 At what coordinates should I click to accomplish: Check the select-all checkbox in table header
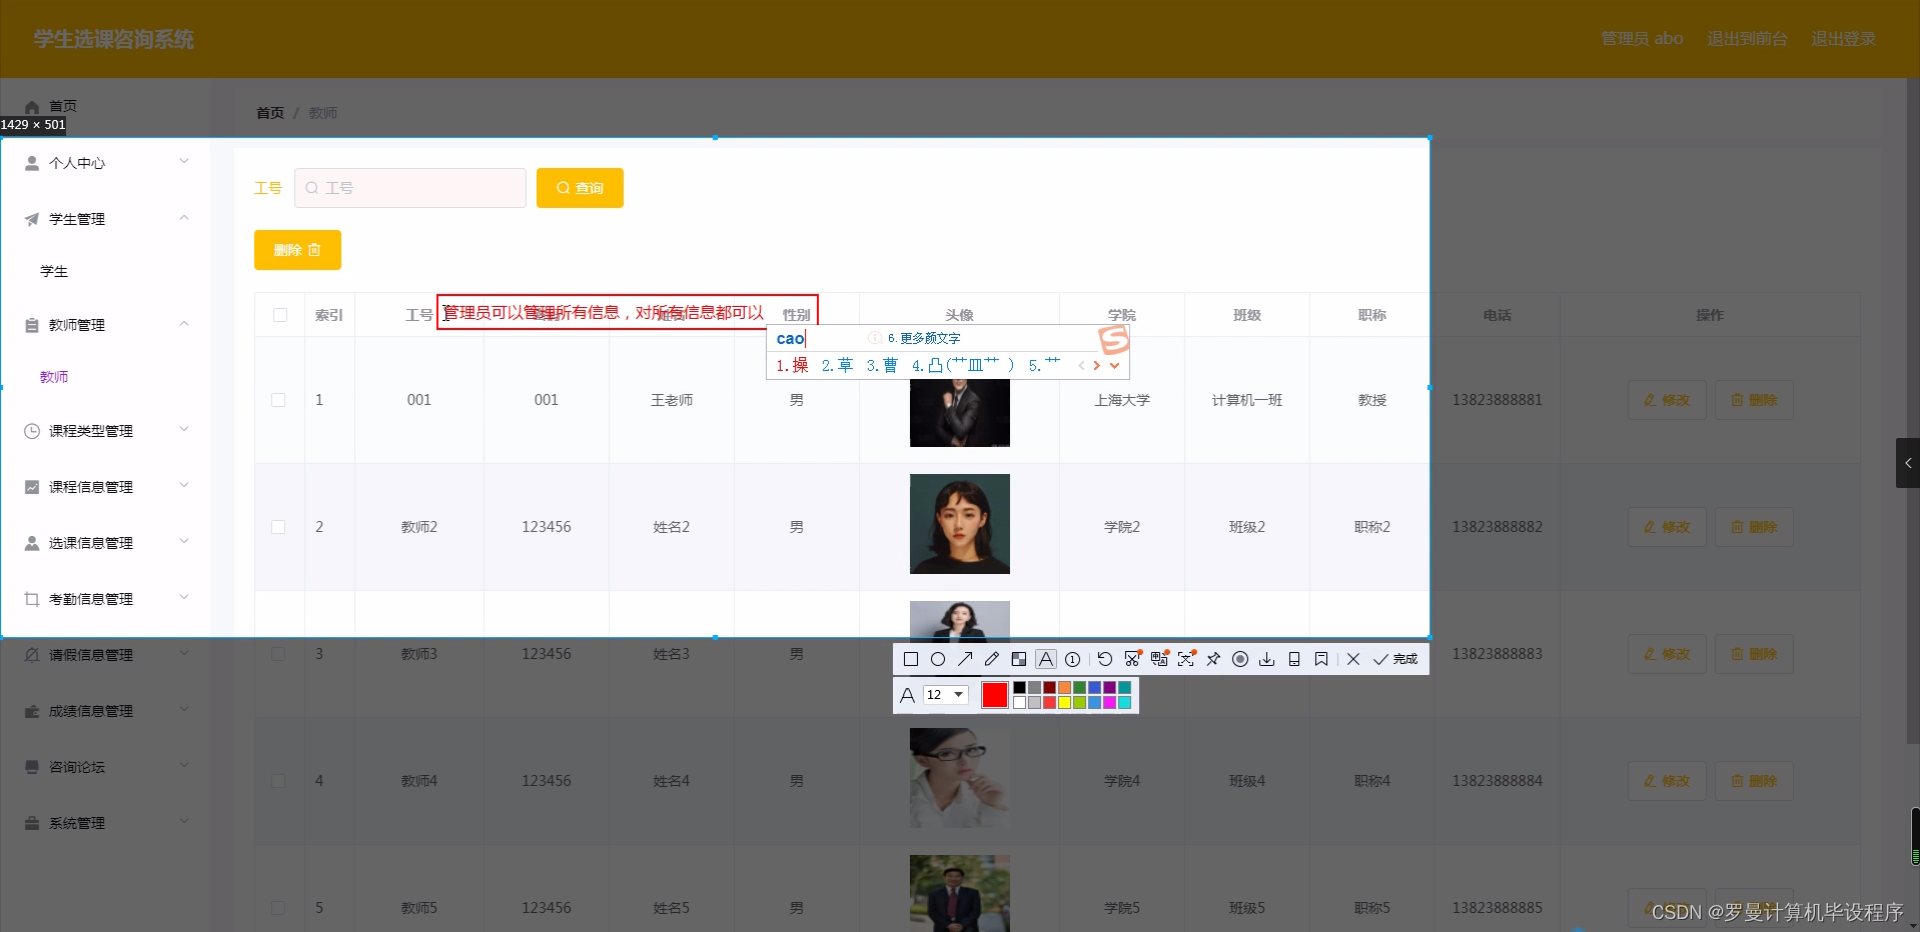pyautogui.click(x=279, y=315)
